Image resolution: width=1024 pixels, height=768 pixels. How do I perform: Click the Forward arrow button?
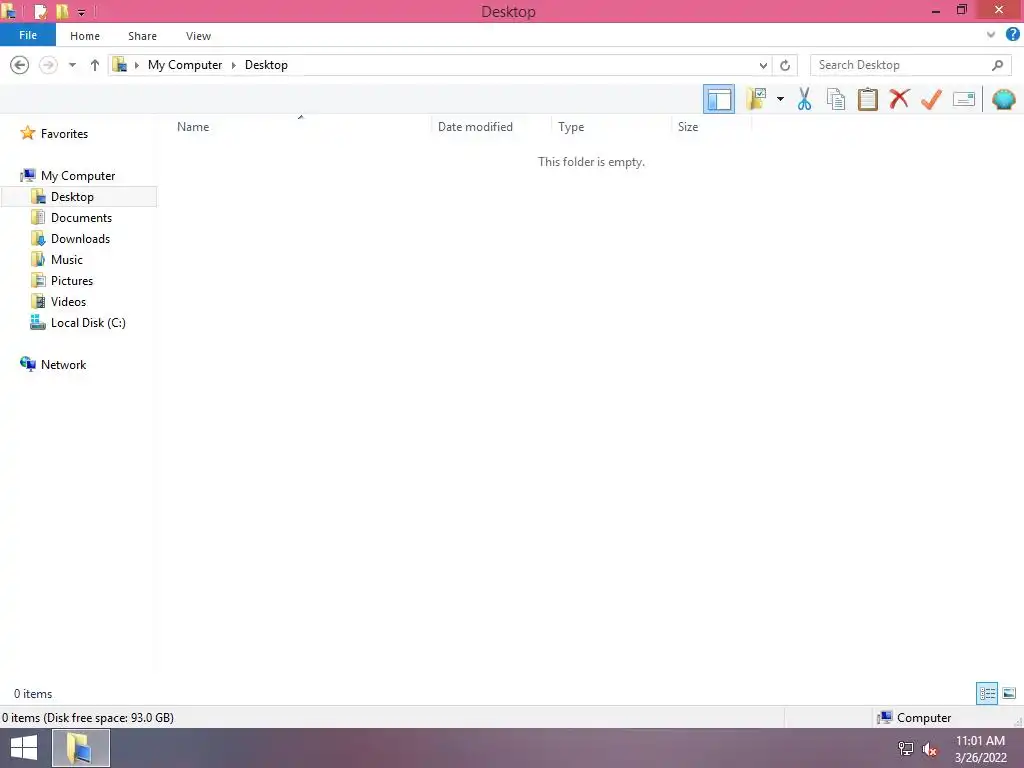pos(48,65)
